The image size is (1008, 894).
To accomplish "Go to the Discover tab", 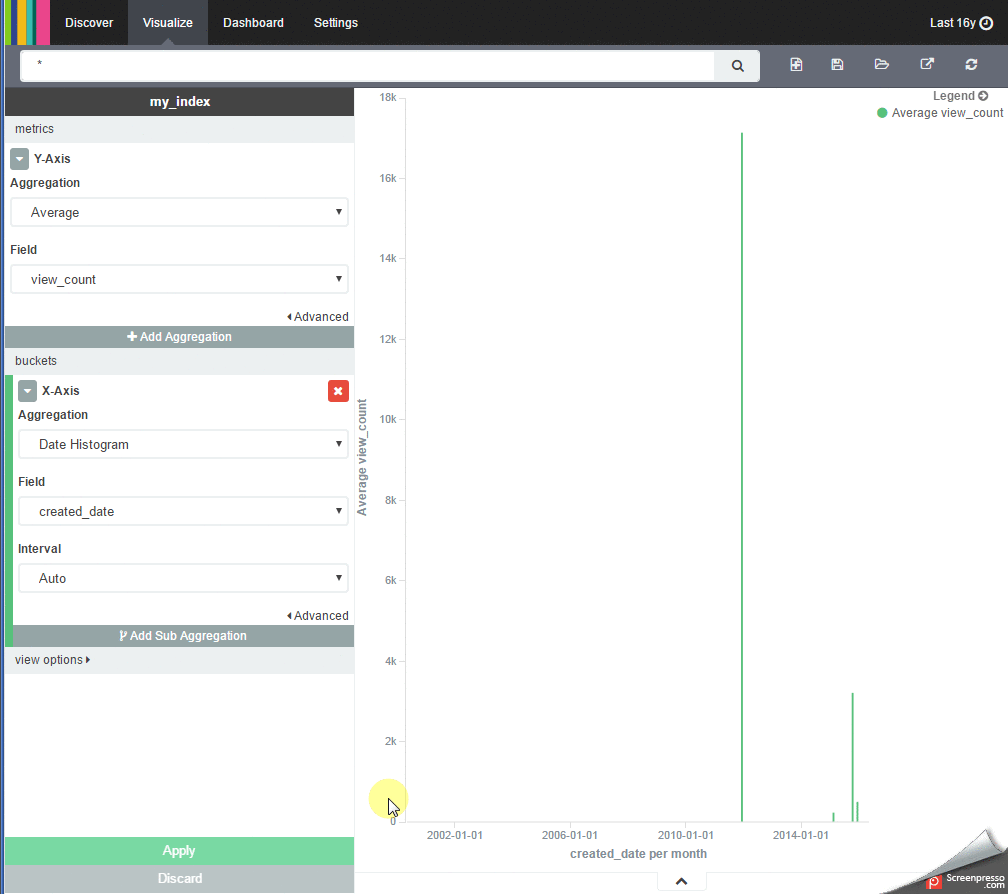I will point(89,22).
